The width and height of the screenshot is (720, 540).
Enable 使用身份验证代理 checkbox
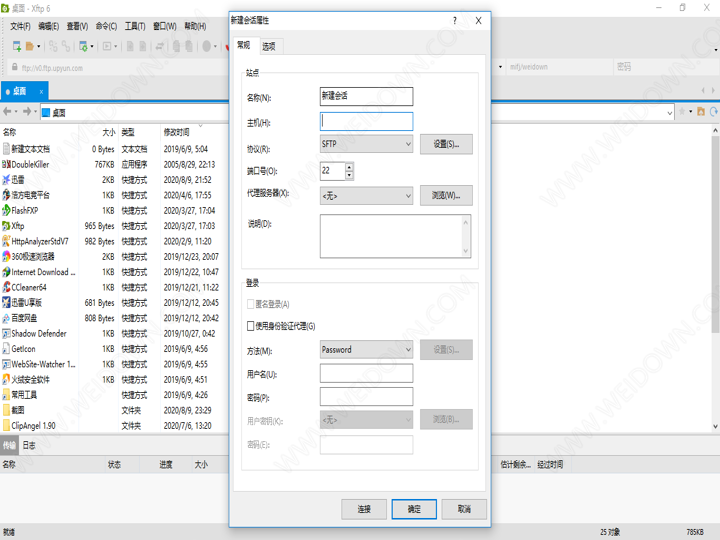pyautogui.click(x=251, y=326)
